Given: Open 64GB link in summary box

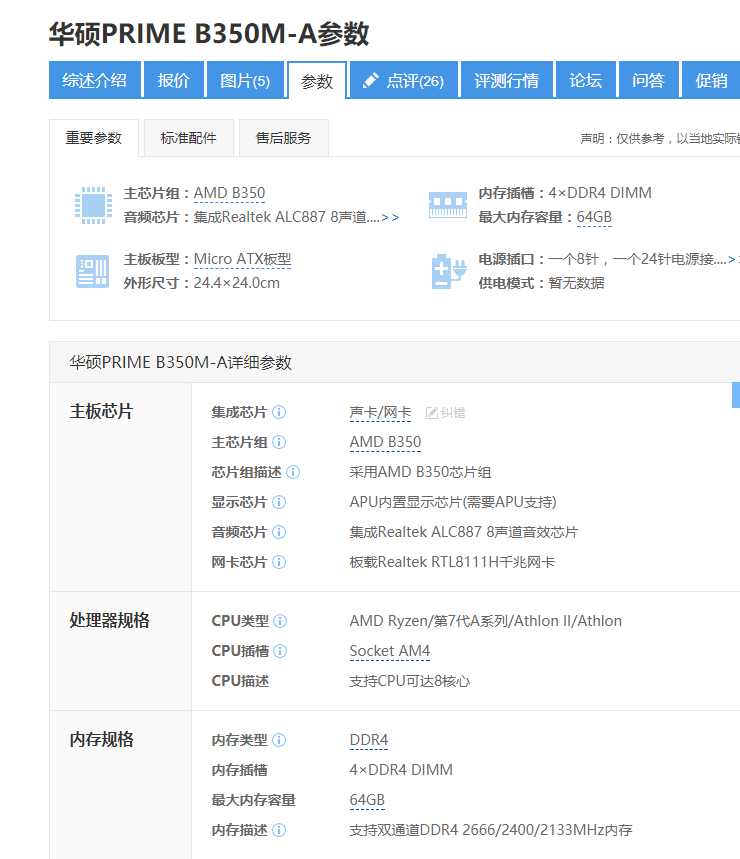Looking at the screenshot, I should 594,217.
